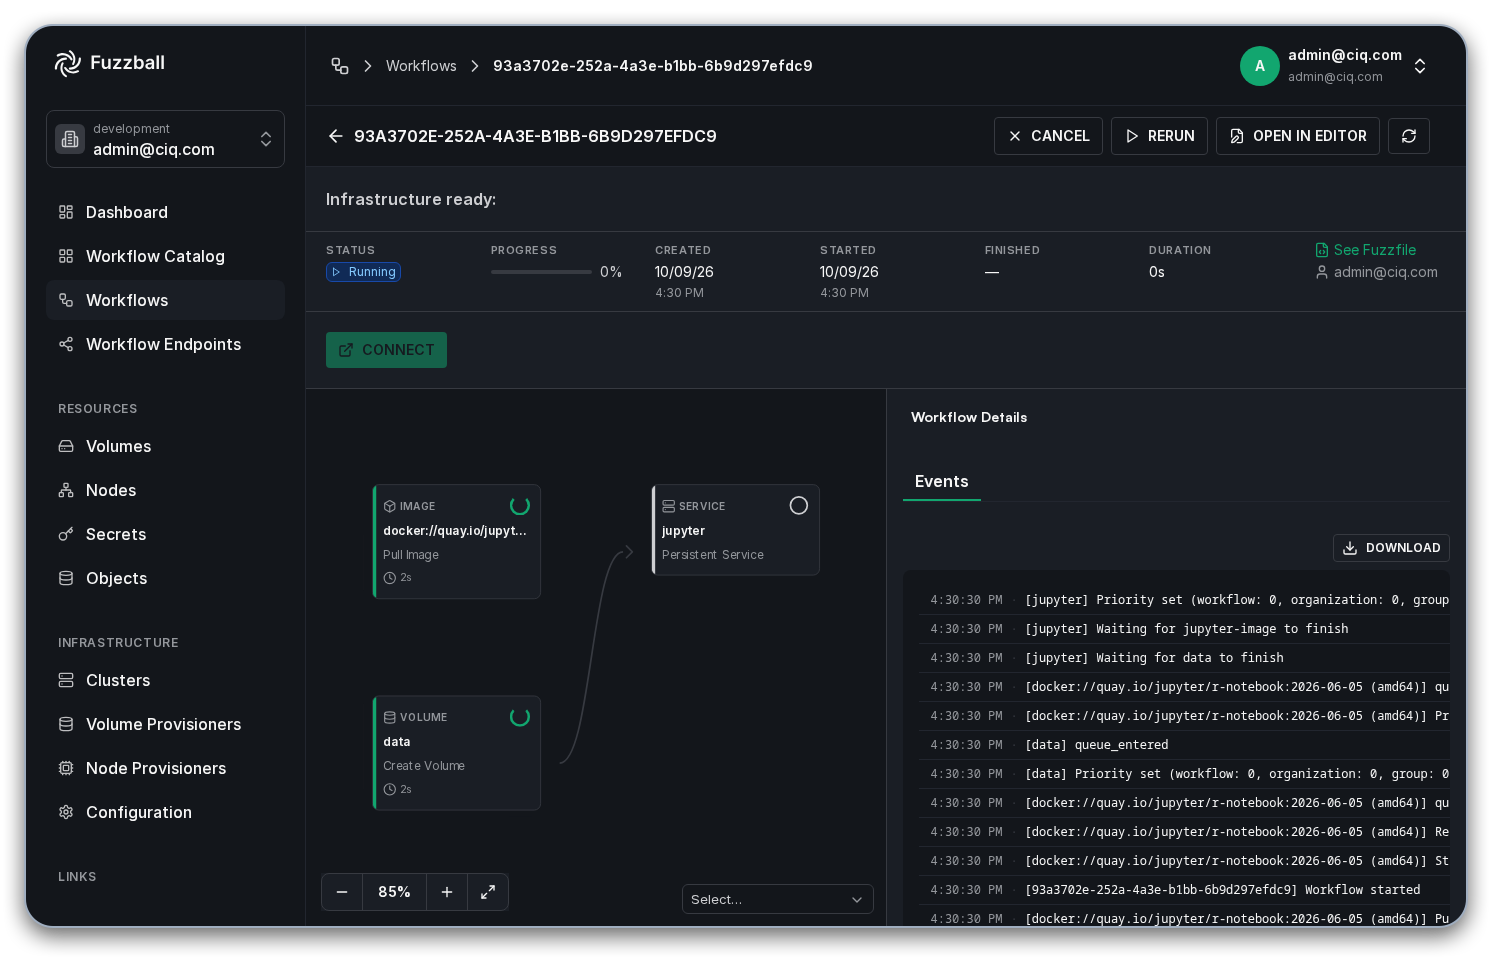Open the Select... dropdown
This screenshot has height=960, width=1492.
(x=777, y=899)
